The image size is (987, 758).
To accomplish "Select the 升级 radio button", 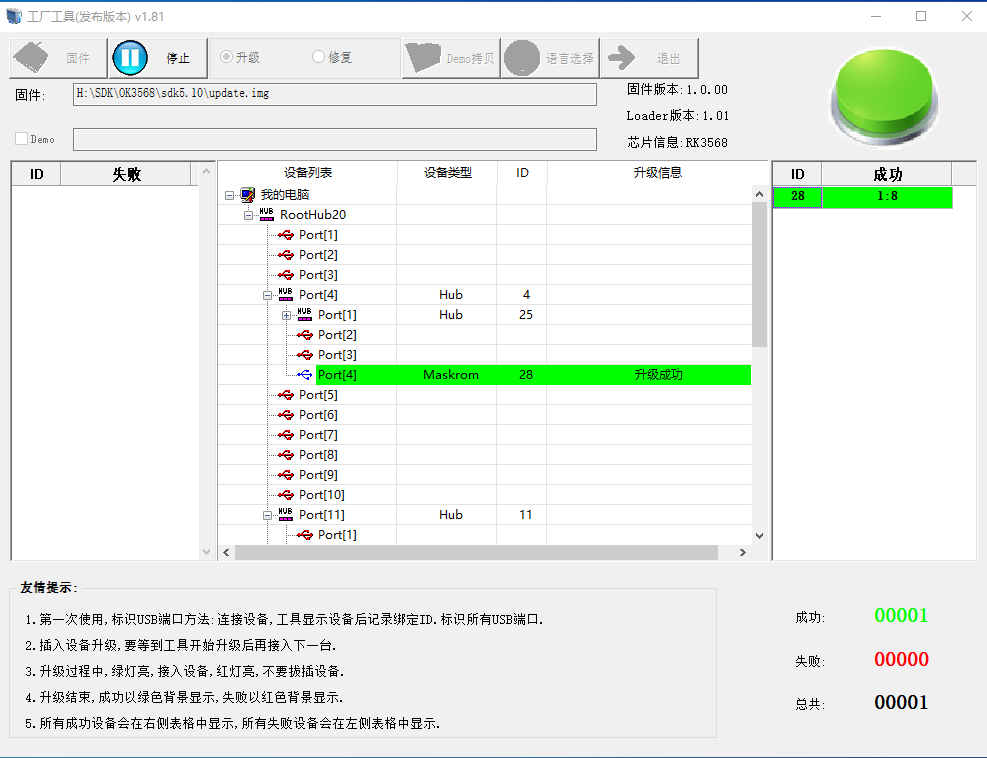I will (x=227, y=57).
